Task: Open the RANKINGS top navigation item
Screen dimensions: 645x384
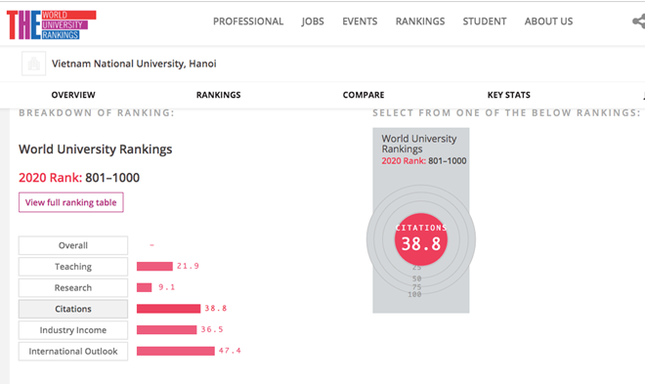Action: click(420, 21)
